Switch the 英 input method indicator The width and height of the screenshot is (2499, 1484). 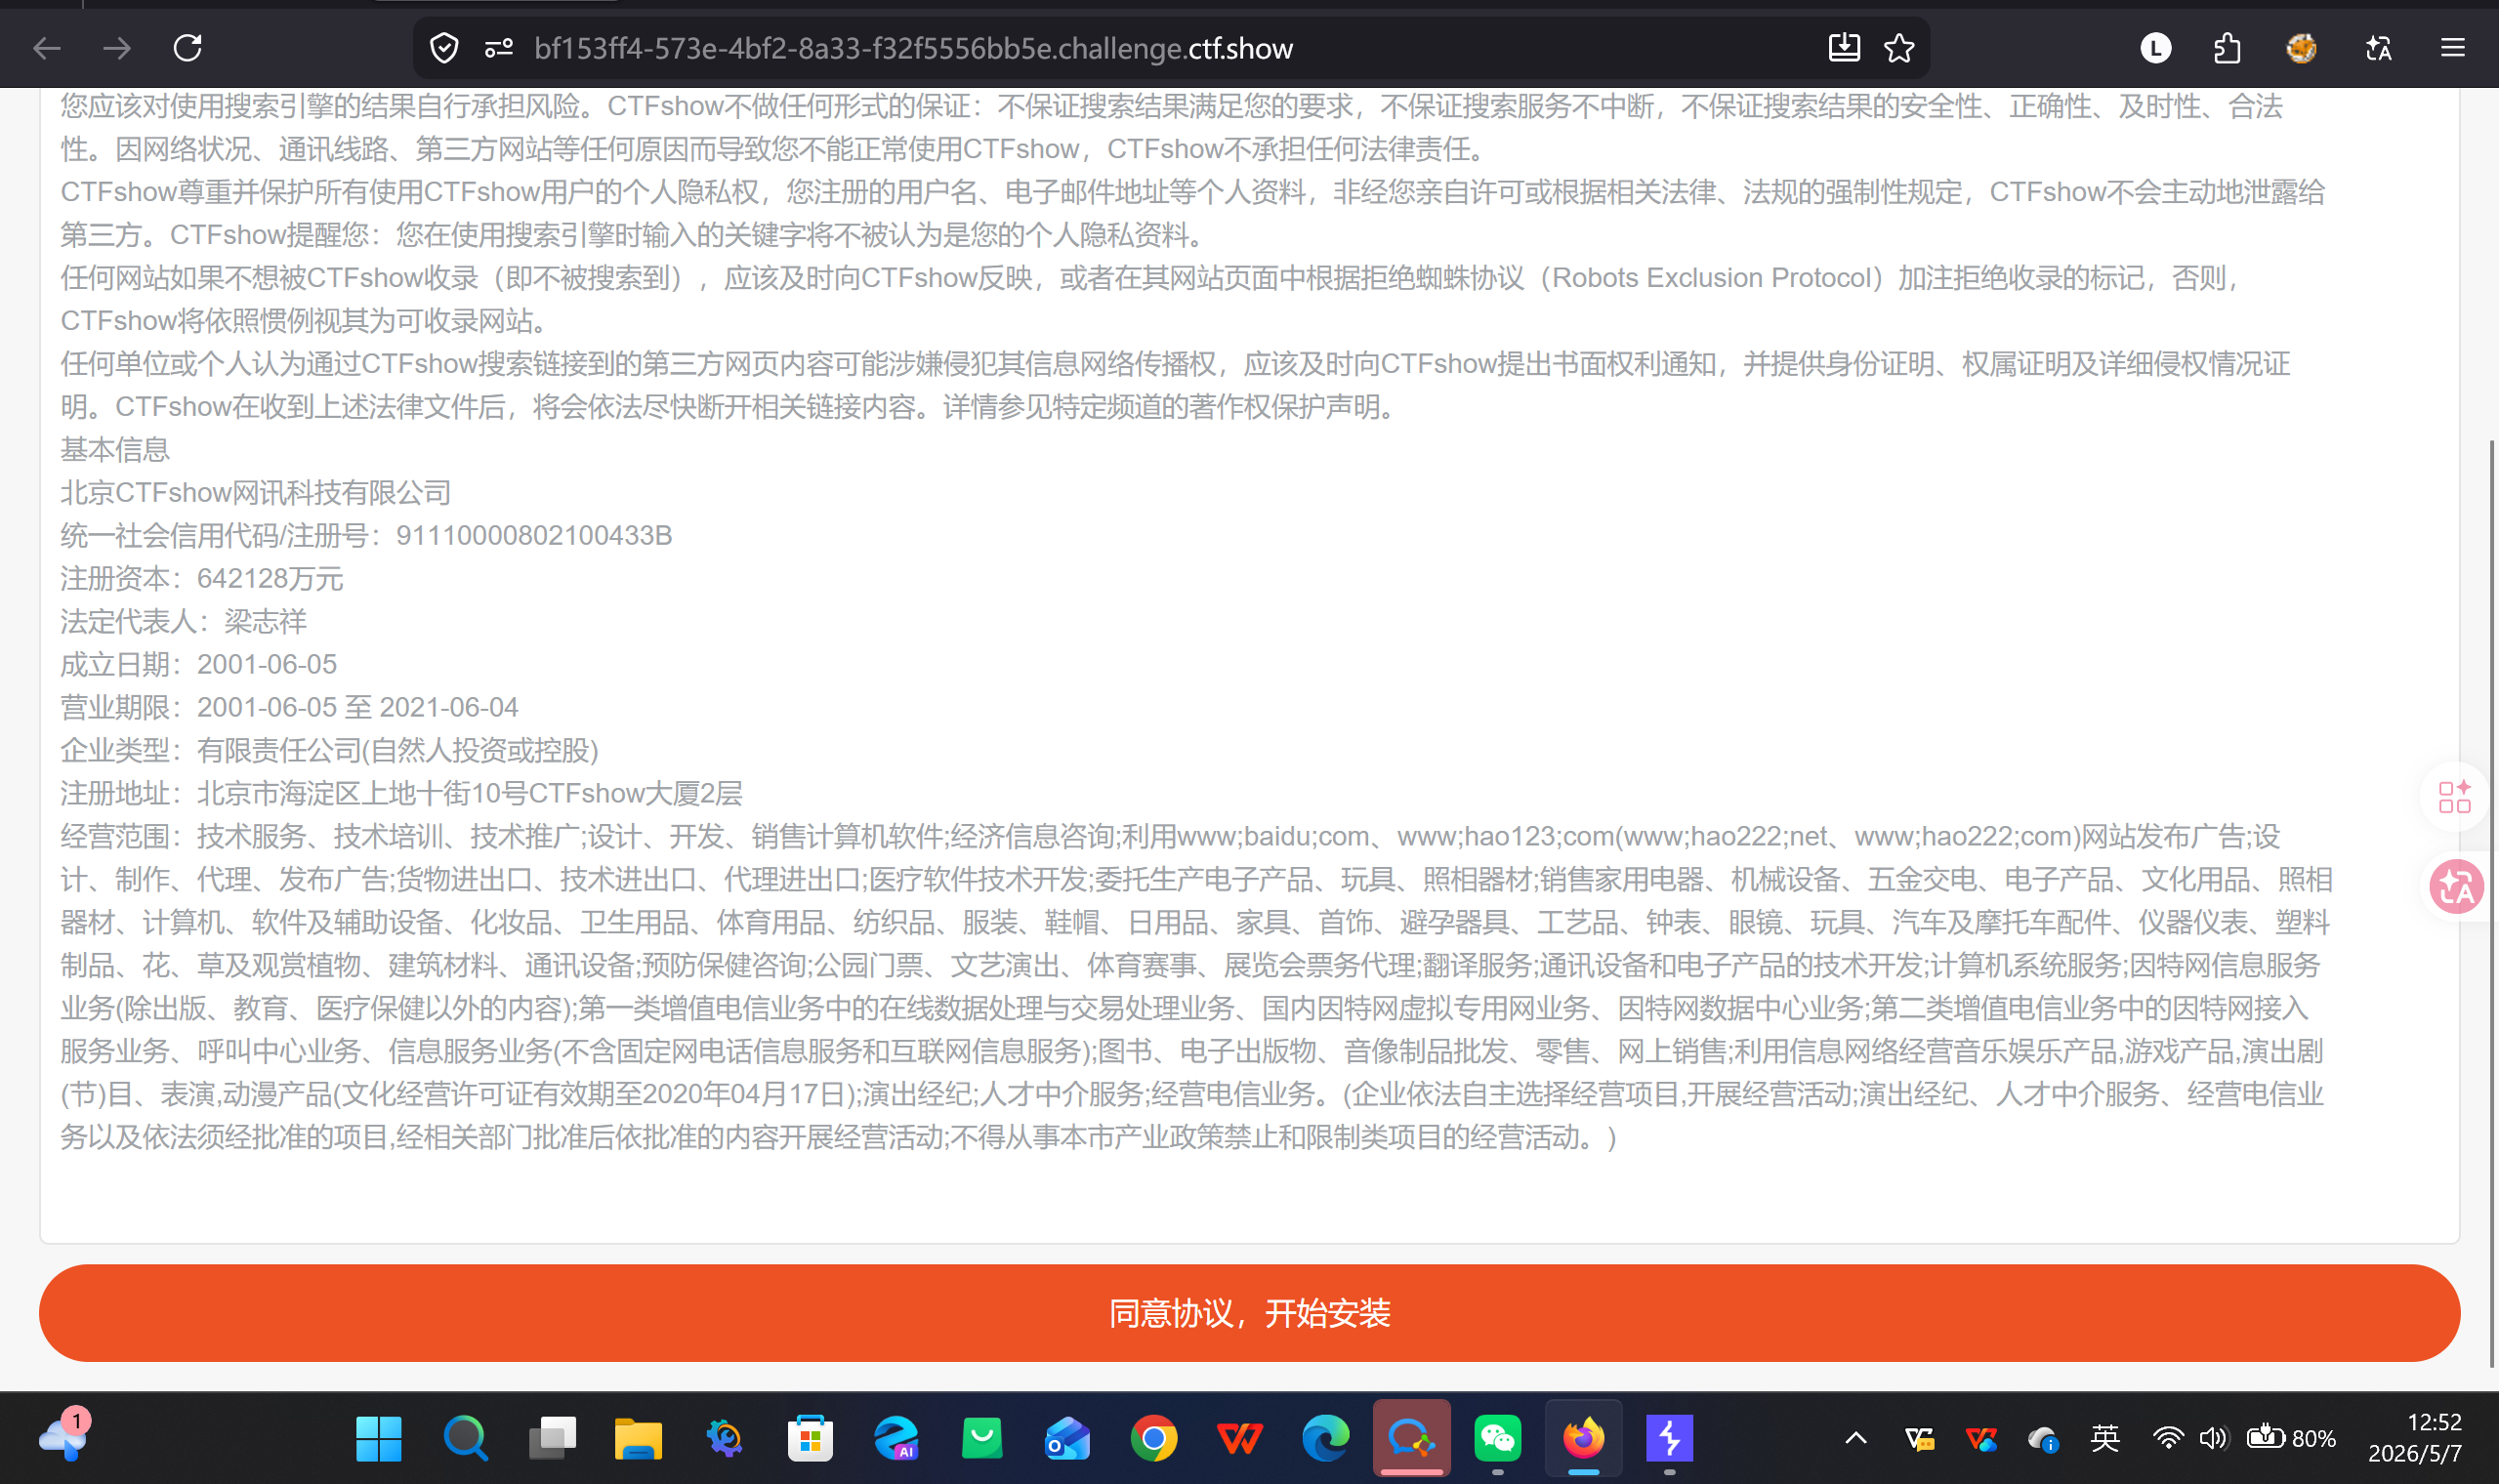tap(2105, 1438)
